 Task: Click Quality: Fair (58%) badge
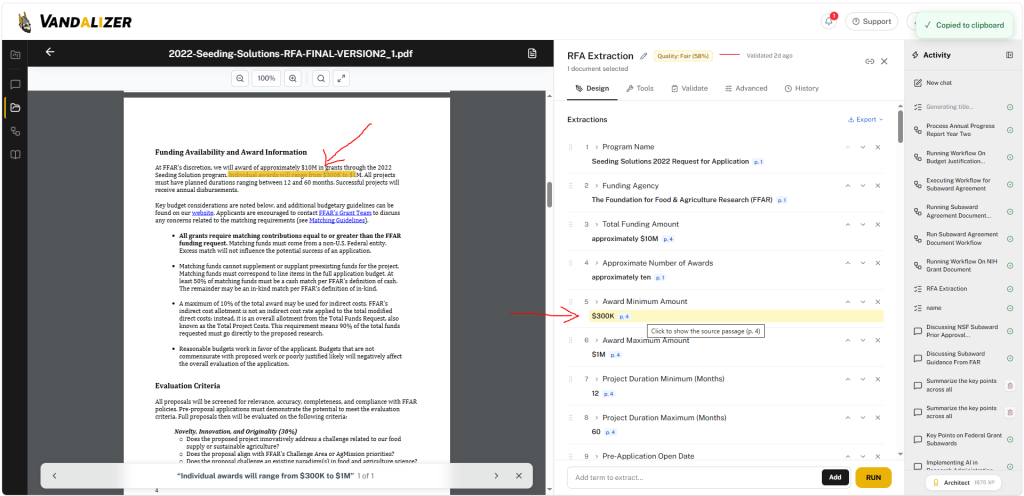(x=683, y=56)
